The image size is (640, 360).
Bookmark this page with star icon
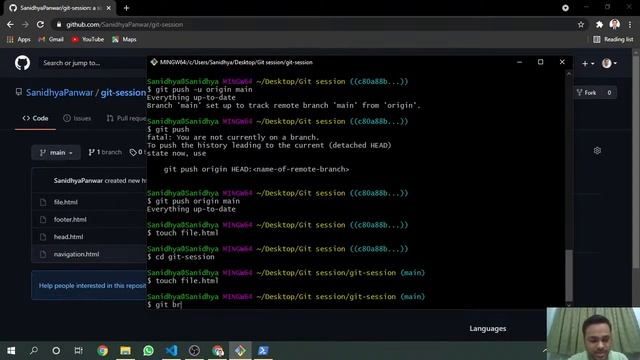click(x=581, y=24)
